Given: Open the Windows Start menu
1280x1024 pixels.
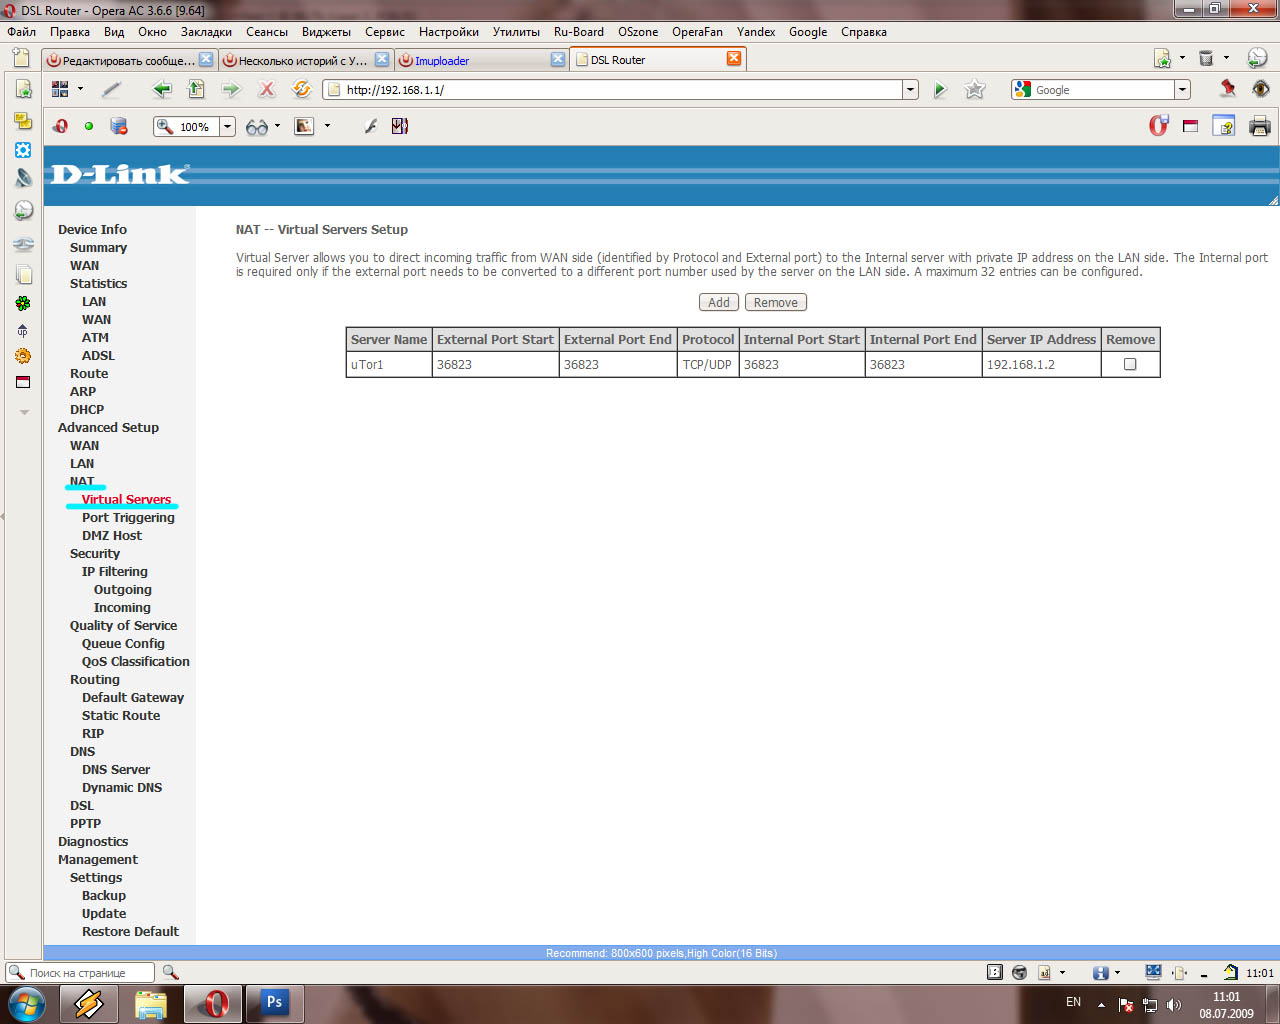Looking at the screenshot, I should 26,1003.
